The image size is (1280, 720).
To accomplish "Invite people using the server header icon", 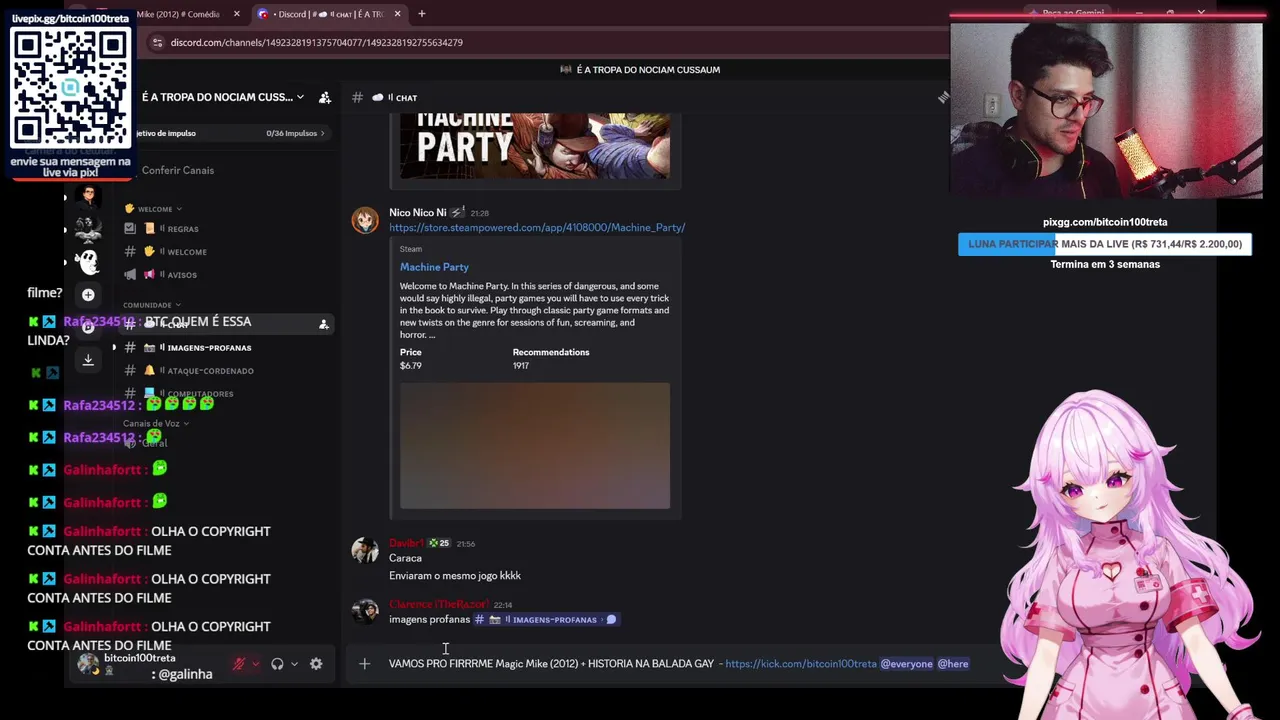I will [x=324, y=97].
